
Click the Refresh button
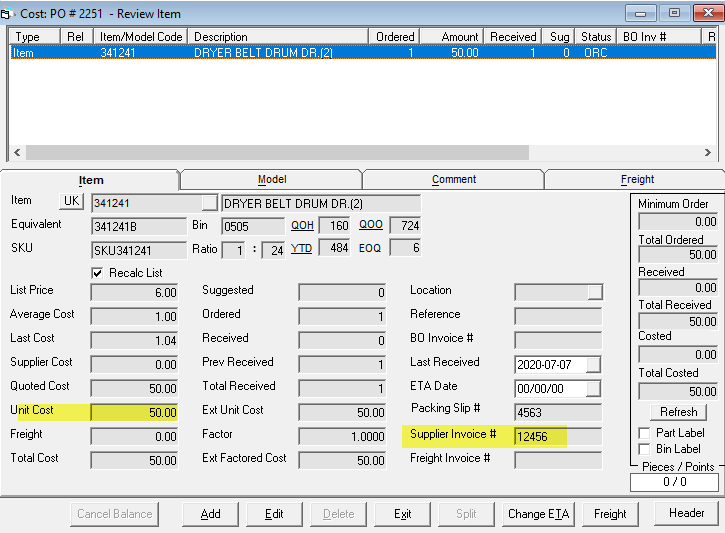(678, 411)
